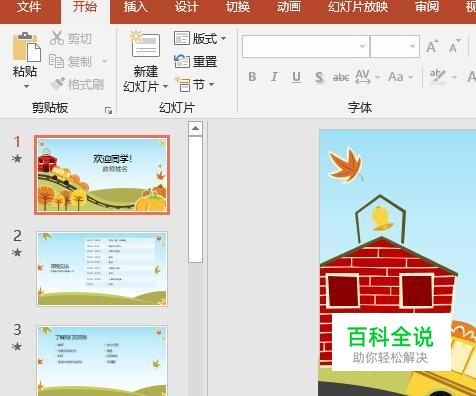Image resolution: width=476 pixels, height=396 pixels.
Task: Click the Cut (剪切) scissors button
Action: click(x=70, y=38)
